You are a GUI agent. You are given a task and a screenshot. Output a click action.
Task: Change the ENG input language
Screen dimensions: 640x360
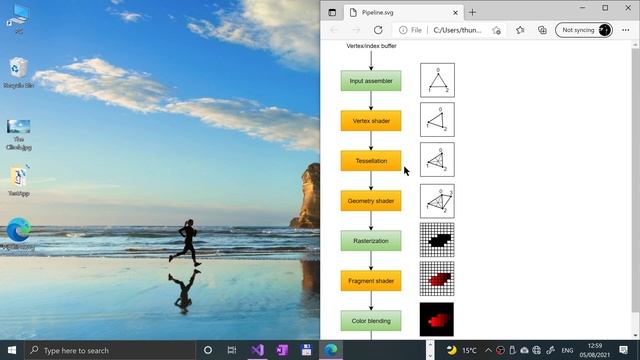[567, 350]
